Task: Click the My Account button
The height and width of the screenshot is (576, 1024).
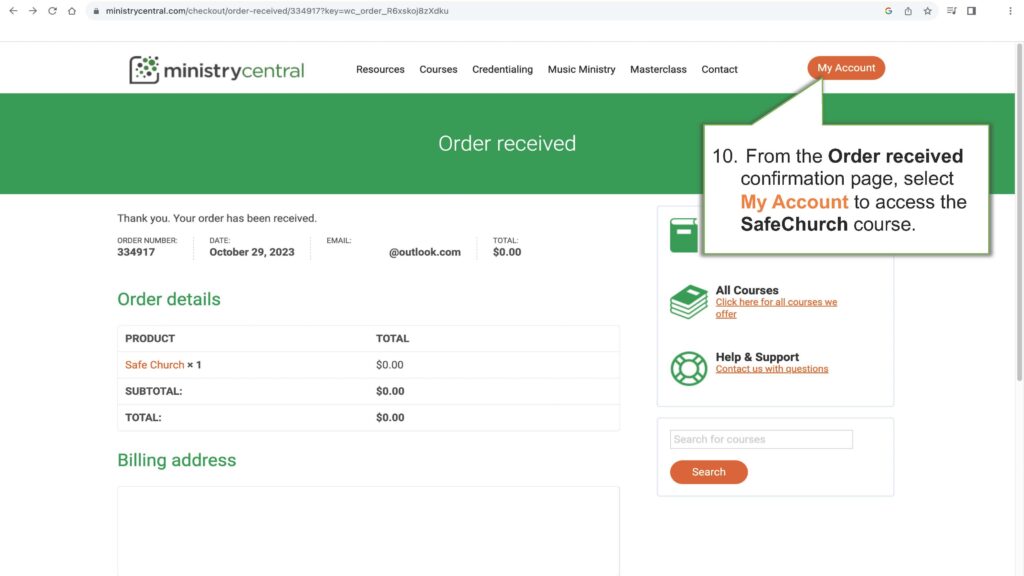Action: click(846, 68)
